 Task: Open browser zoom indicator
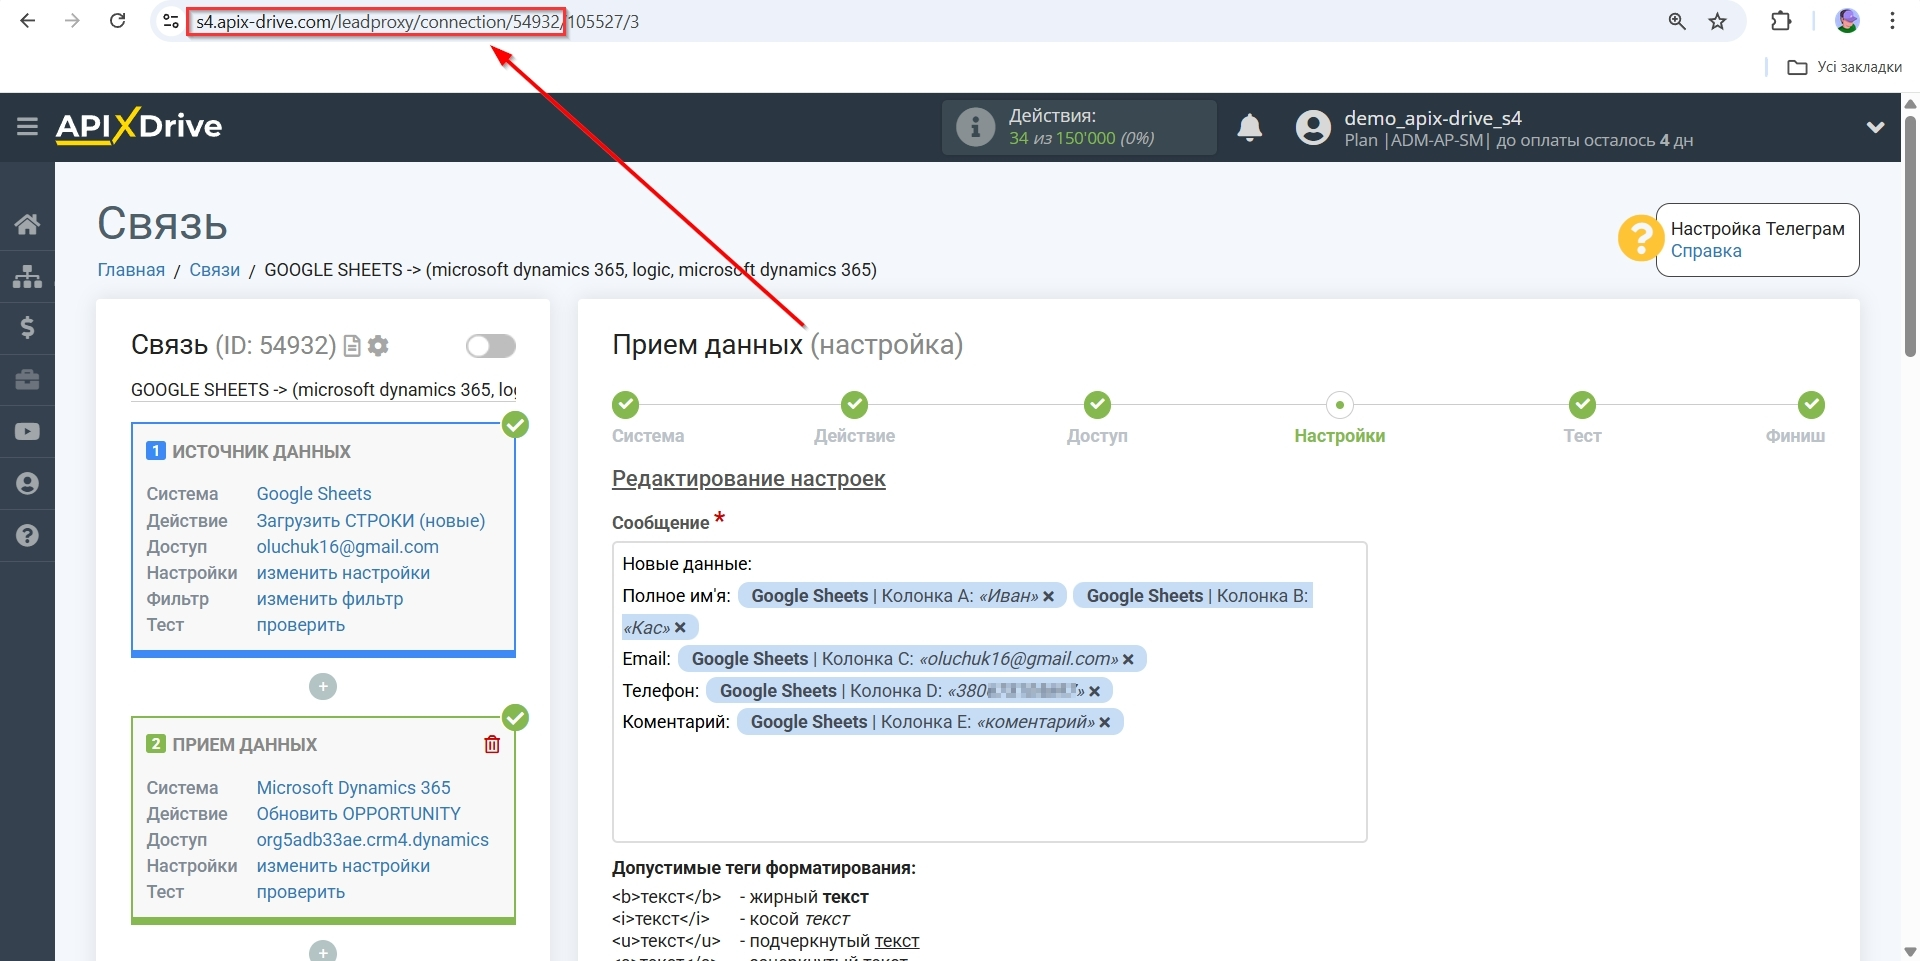tap(1677, 21)
